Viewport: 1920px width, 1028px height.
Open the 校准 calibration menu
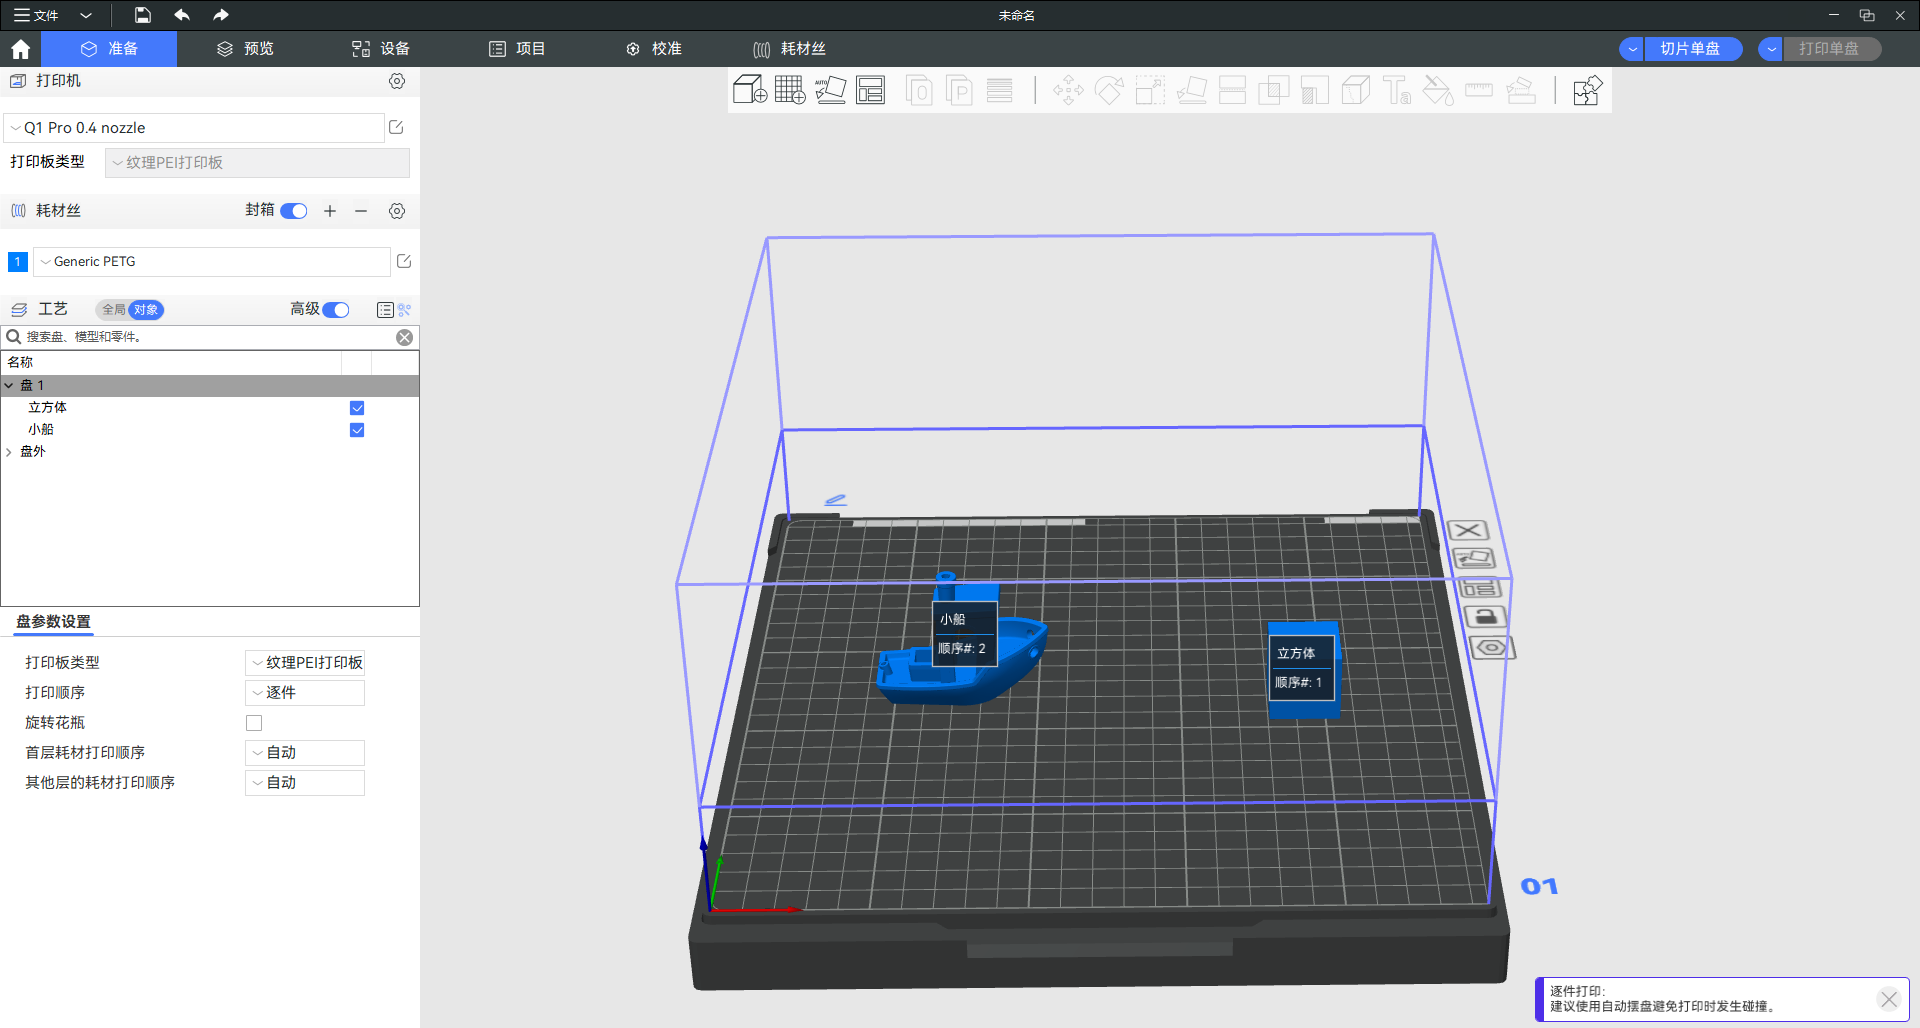pos(654,49)
